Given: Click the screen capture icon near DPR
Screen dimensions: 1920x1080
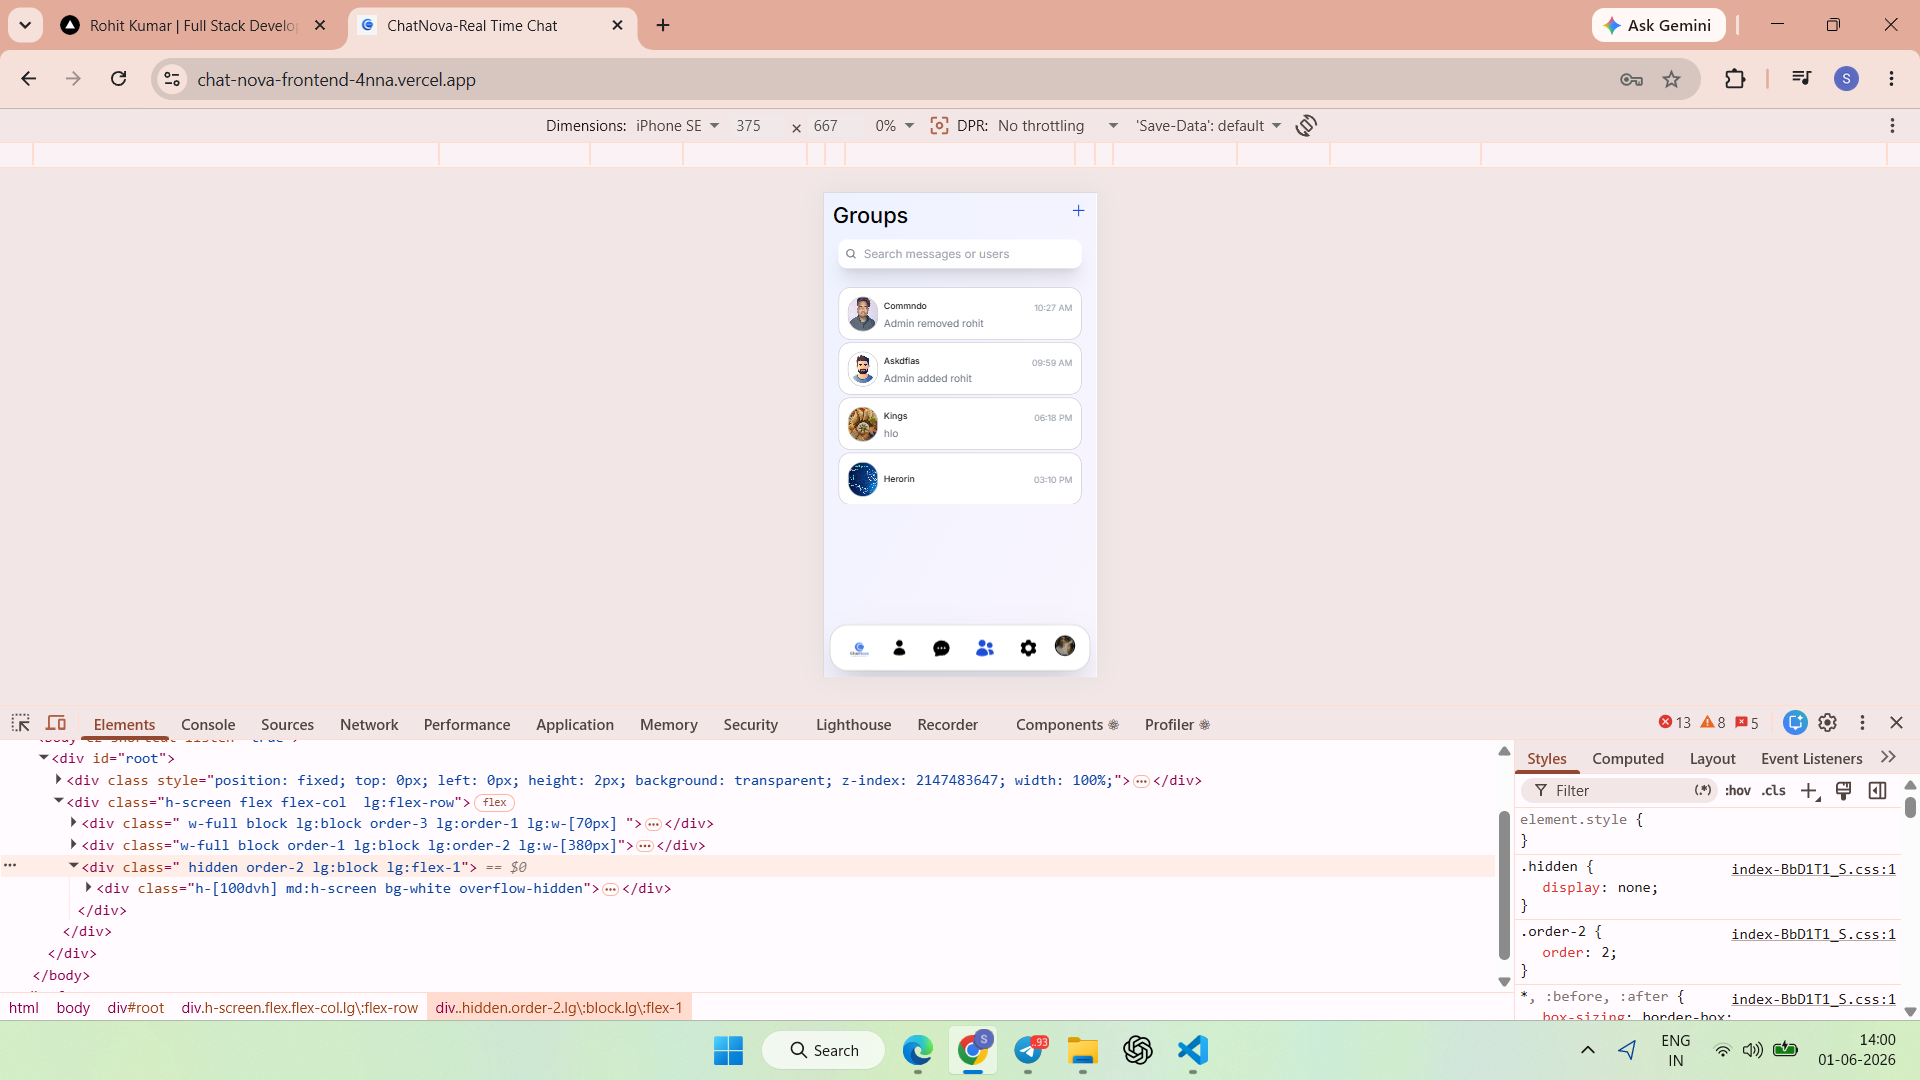Looking at the screenshot, I should (939, 125).
